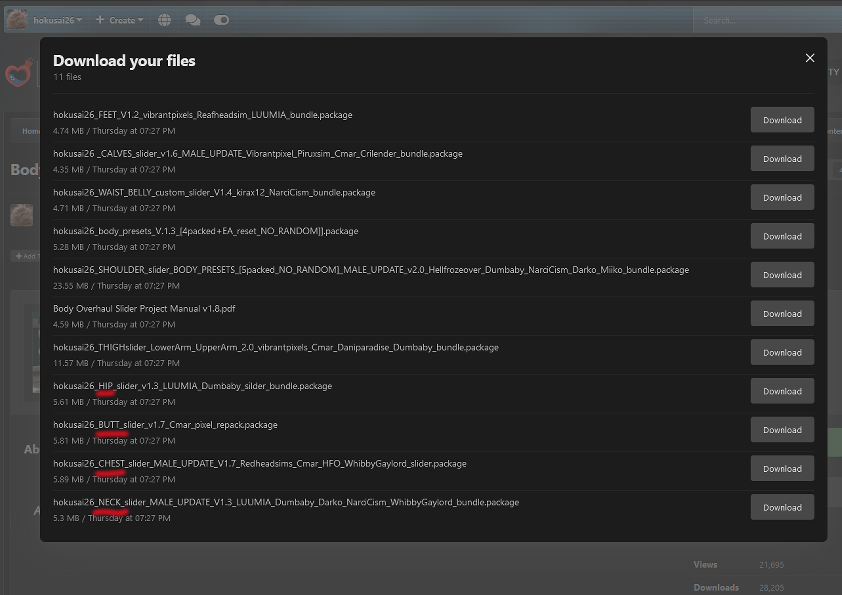Click the site heart logo
The width and height of the screenshot is (842, 595).
[x=19, y=73]
